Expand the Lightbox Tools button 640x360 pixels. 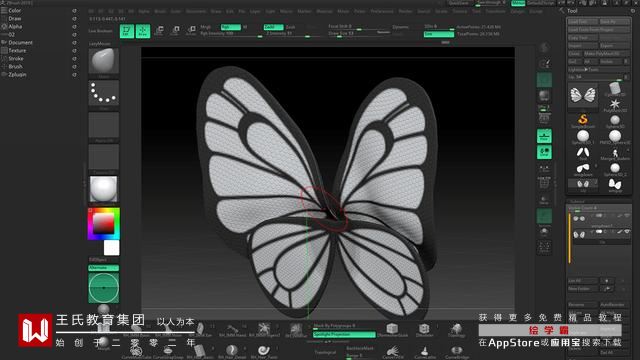point(598,69)
